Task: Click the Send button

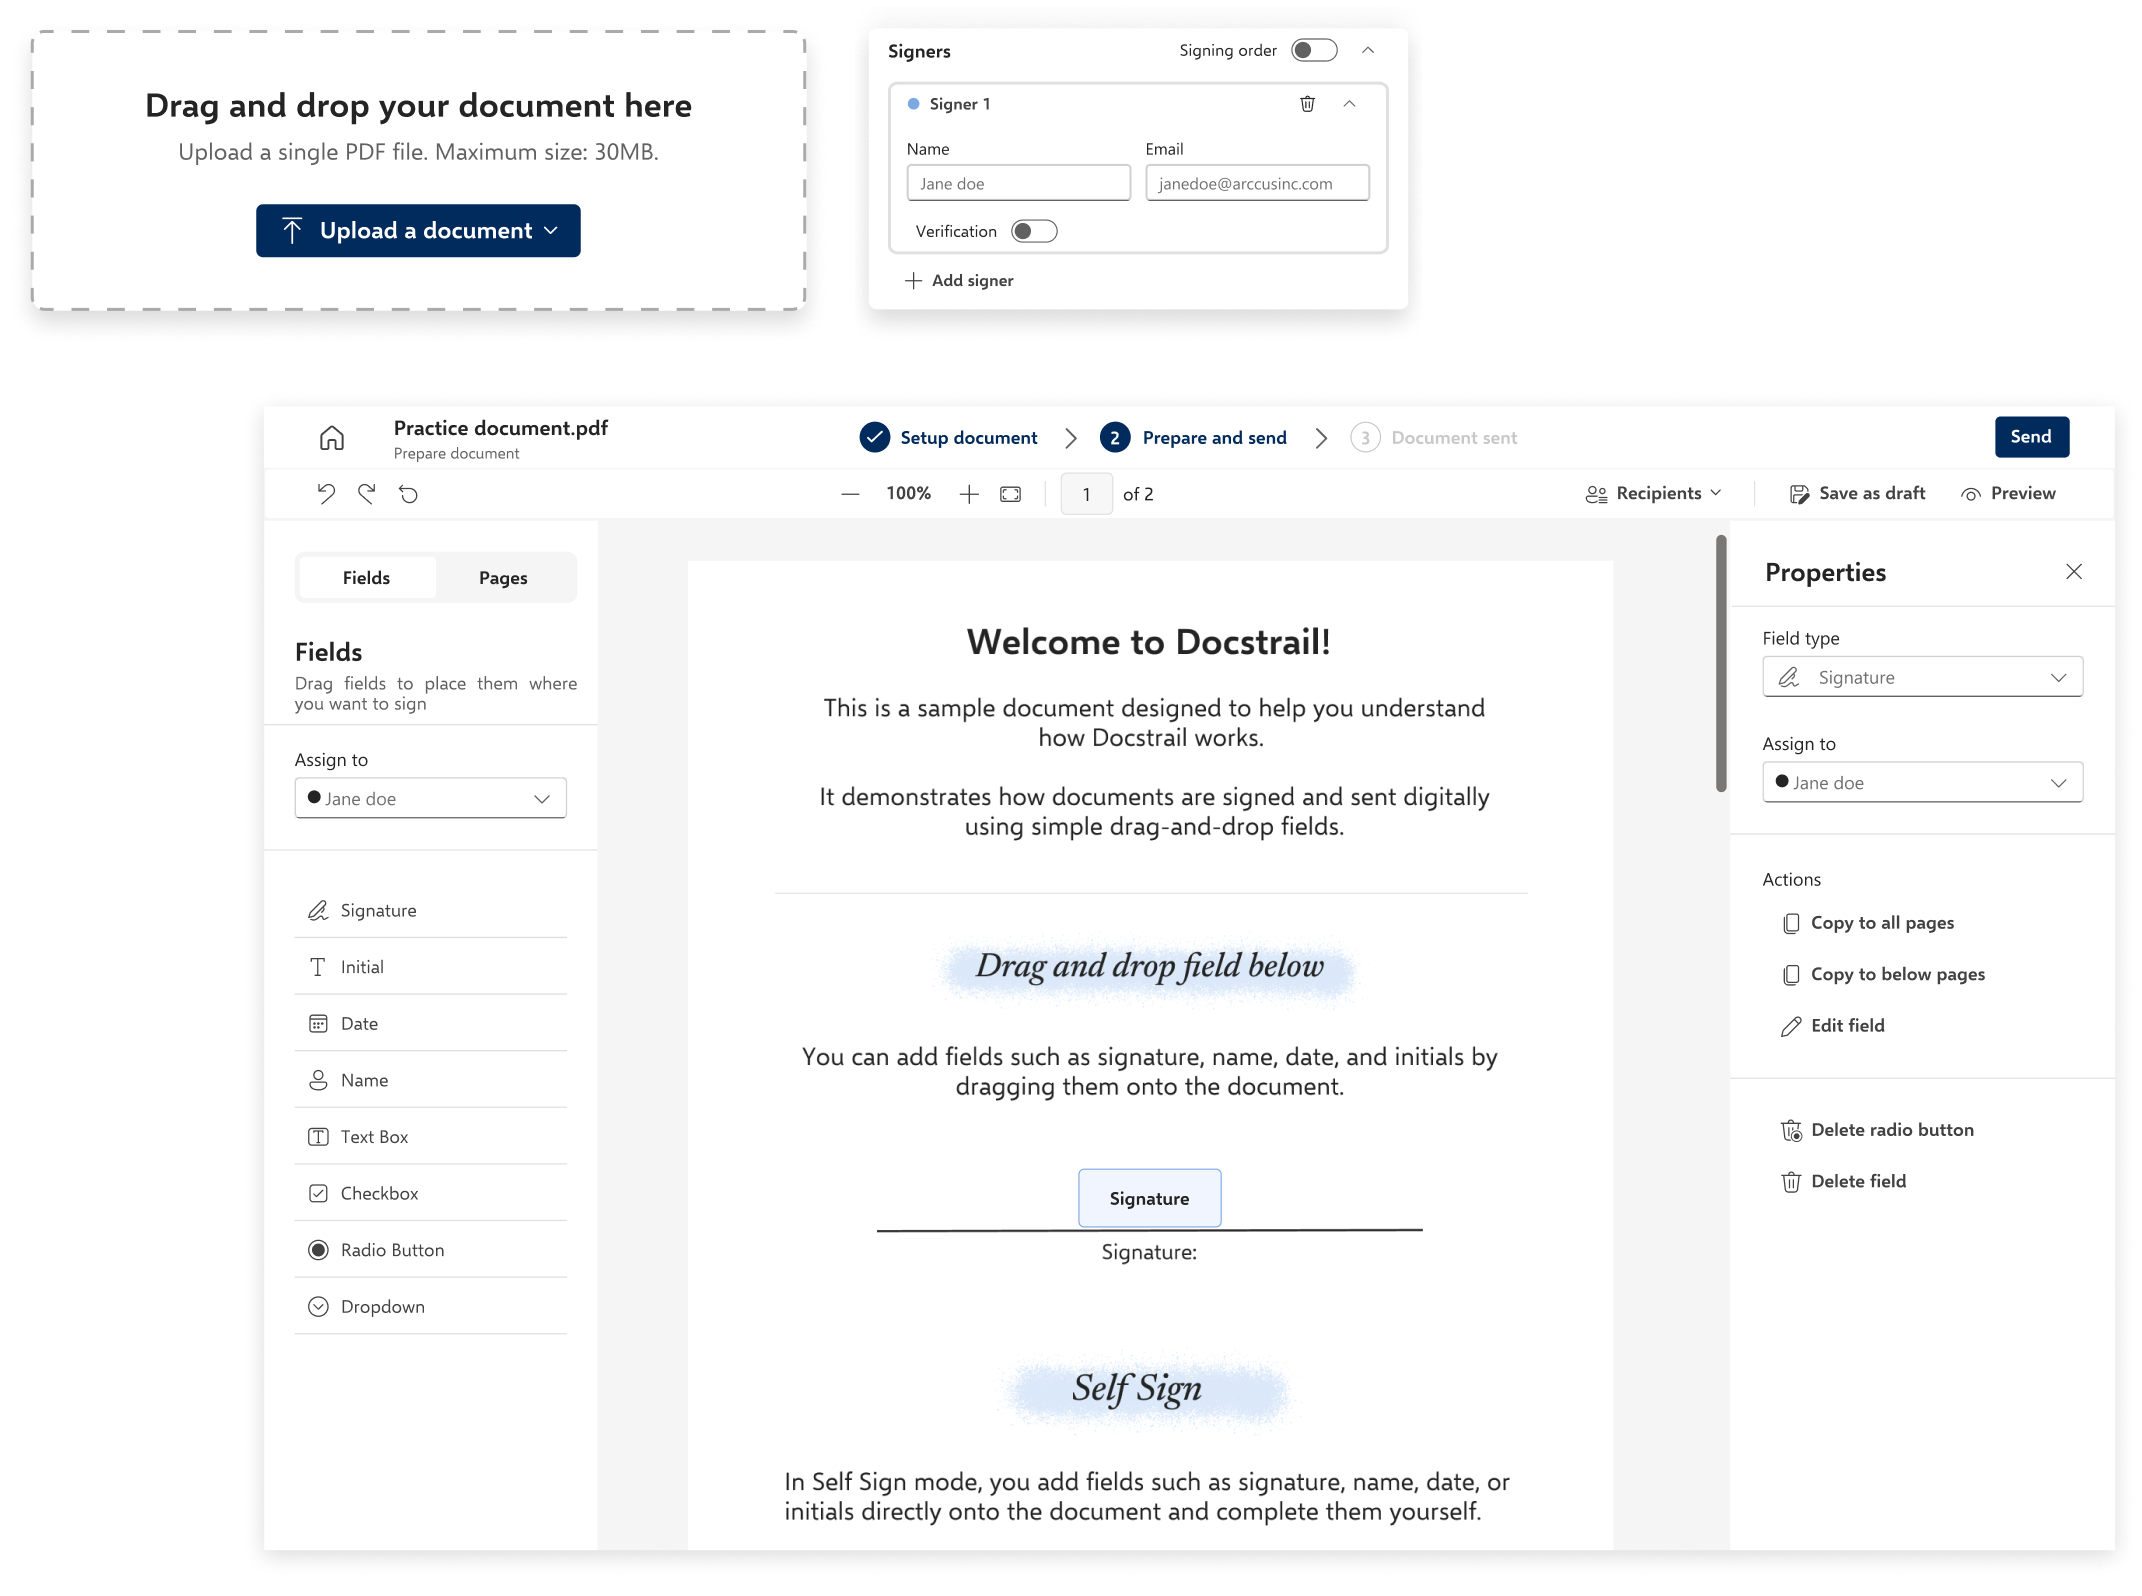Action: [2031, 437]
